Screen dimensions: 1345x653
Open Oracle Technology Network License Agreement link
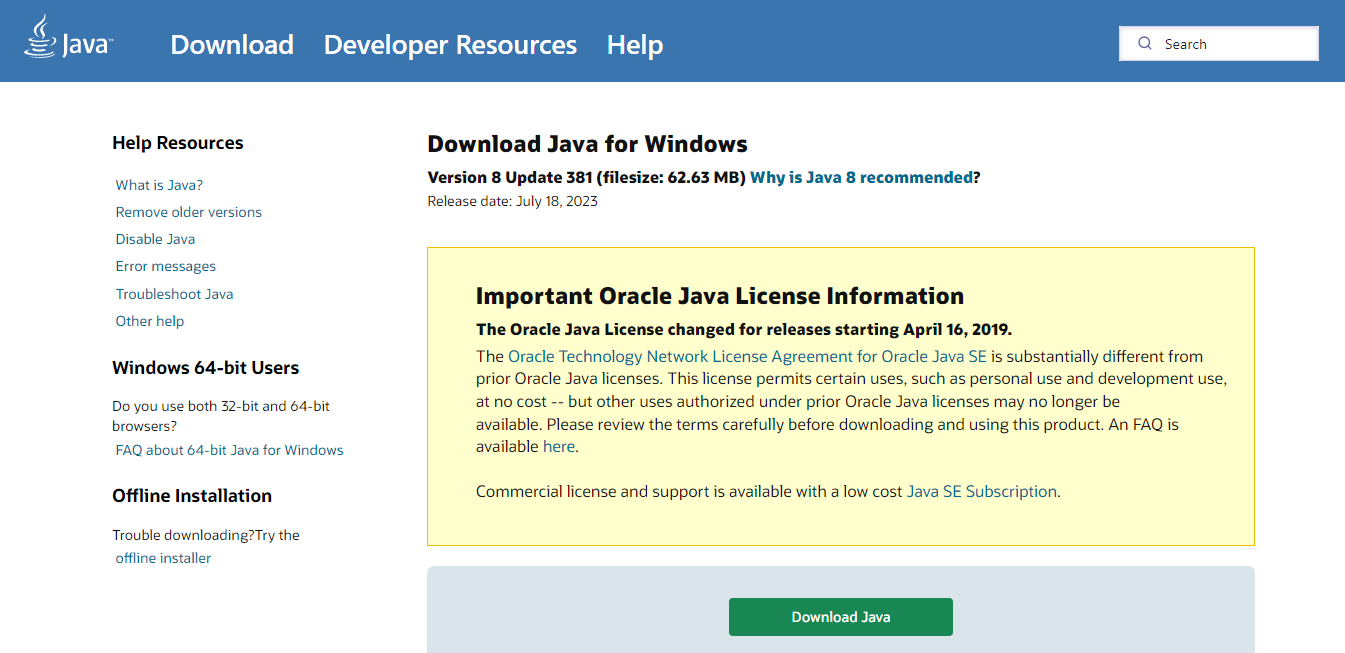747,356
